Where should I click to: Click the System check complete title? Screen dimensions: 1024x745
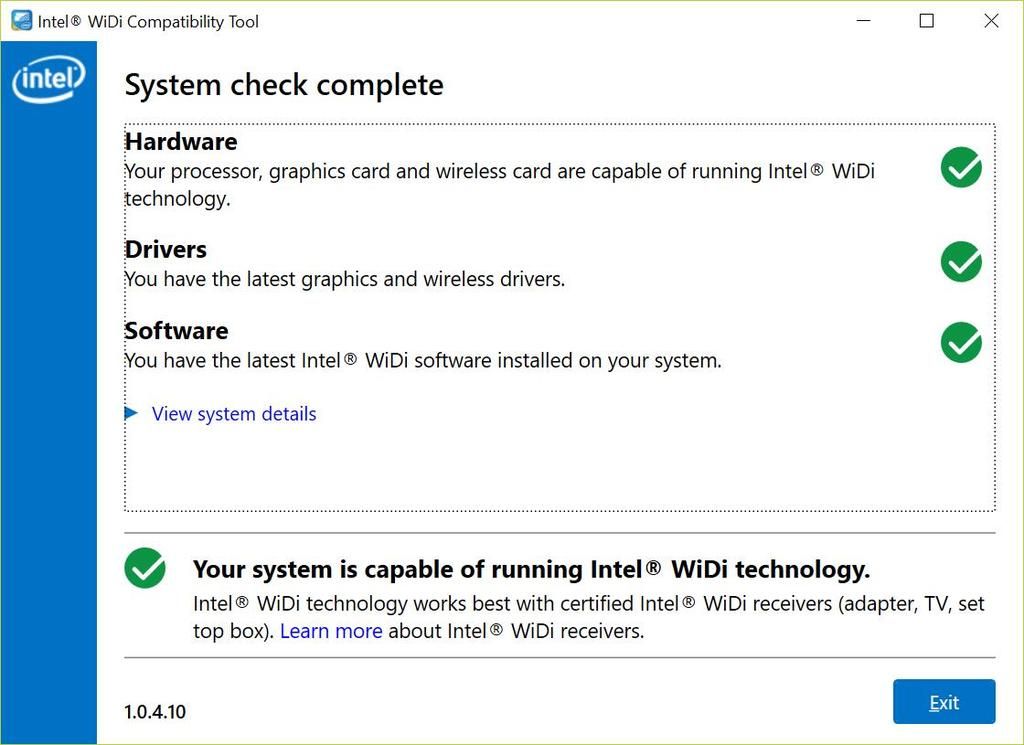[x=284, y=85]
